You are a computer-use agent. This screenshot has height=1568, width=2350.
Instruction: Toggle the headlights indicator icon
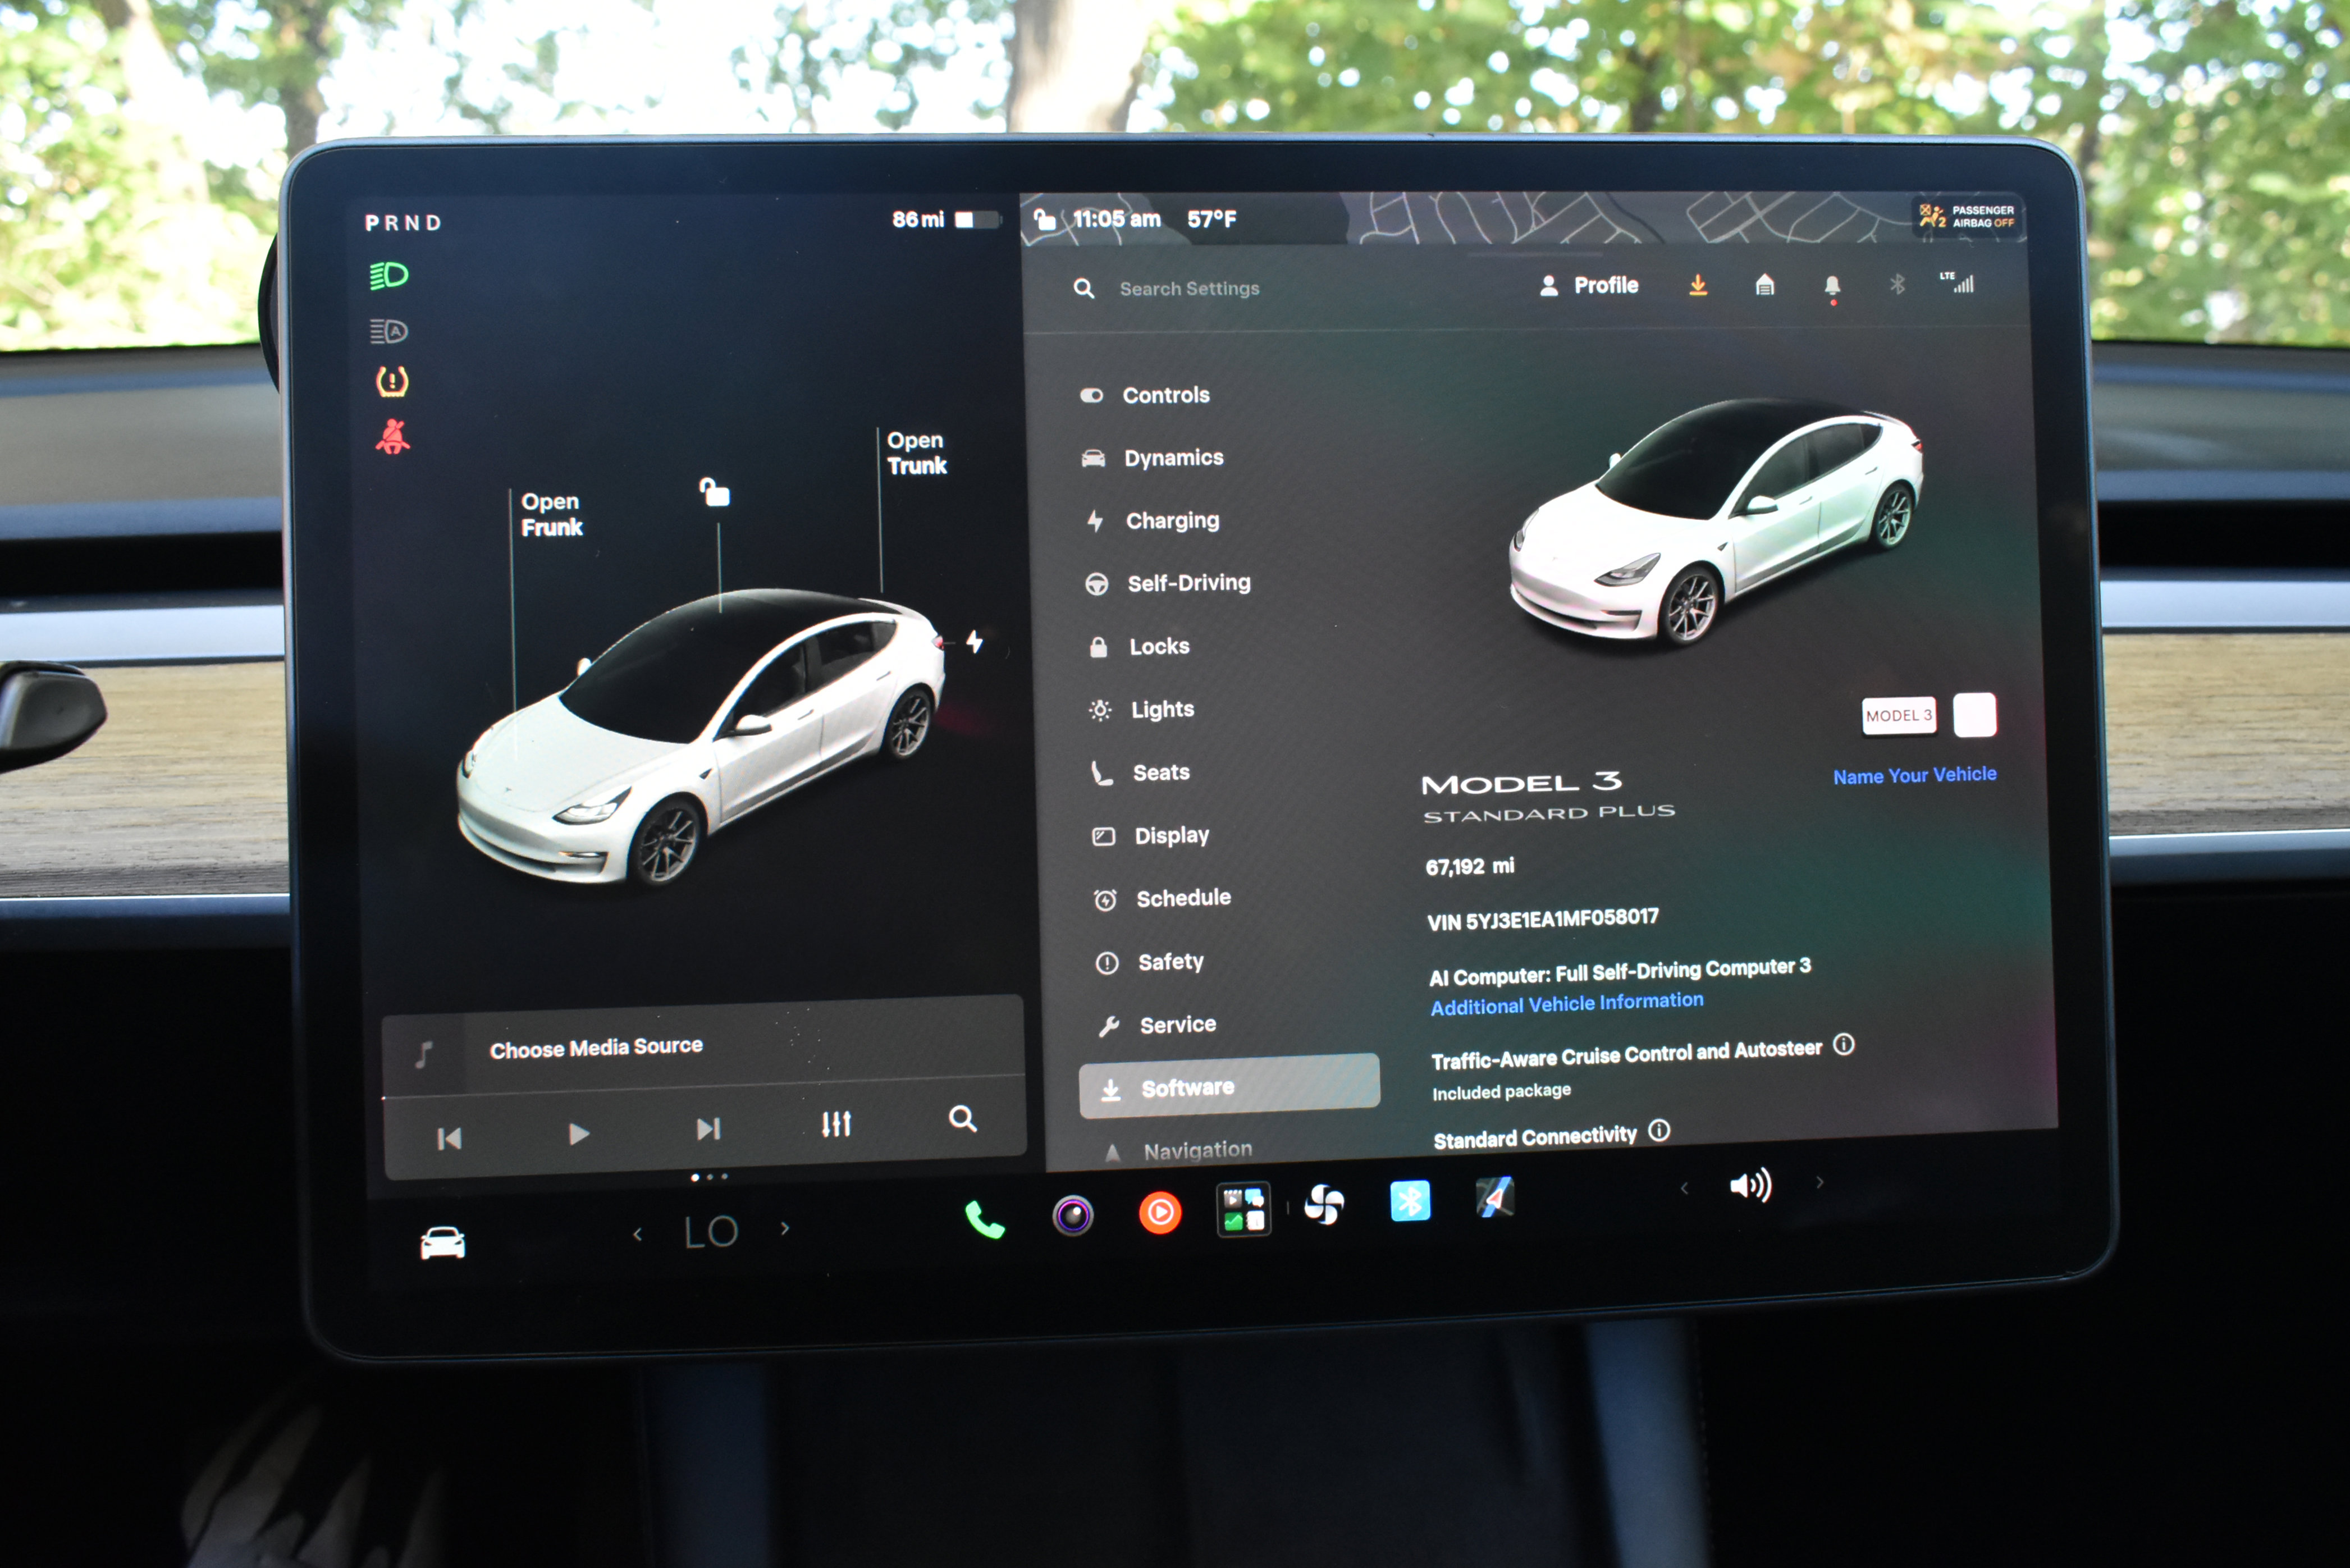coord(389,275)
